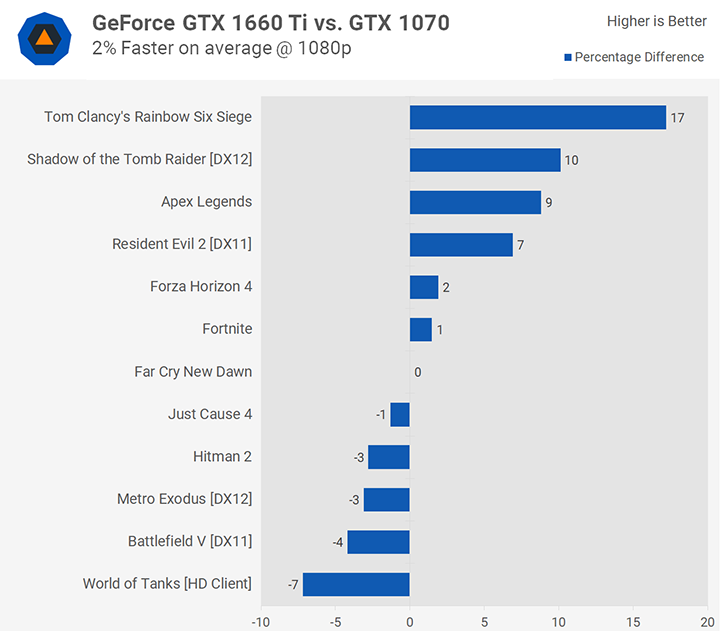
Task: Select the Forza Horizon 4 bar
Action: pos(424,287)
